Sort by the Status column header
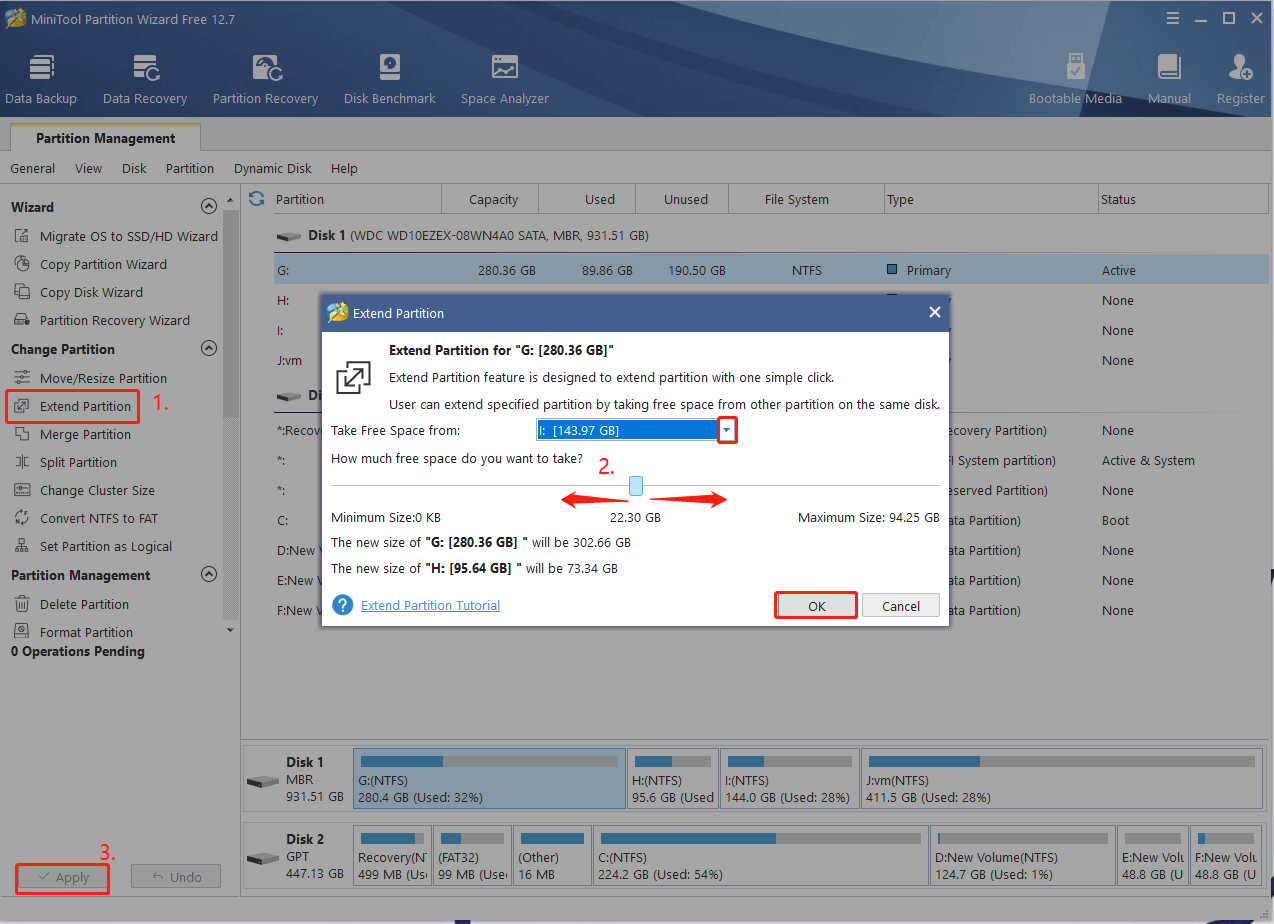The height and width of the screenshot is (924, 1274). pos(1184,199)
